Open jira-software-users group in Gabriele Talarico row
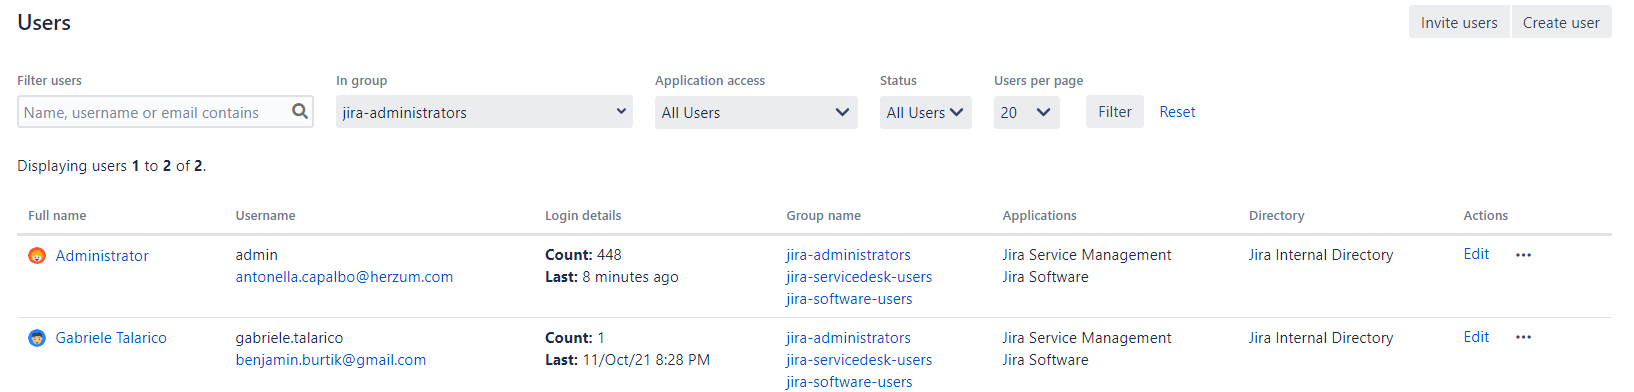 849,382
